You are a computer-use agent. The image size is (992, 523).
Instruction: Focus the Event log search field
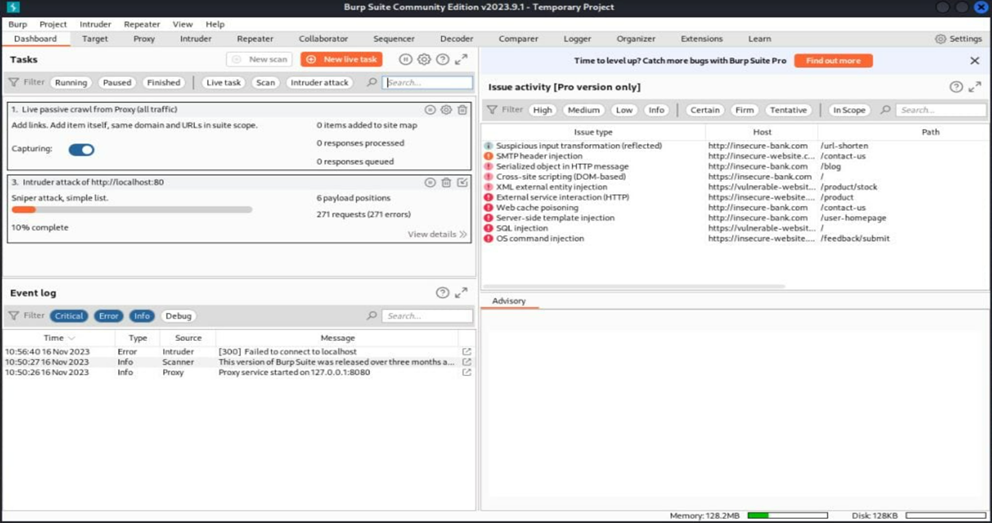[428, 316]
